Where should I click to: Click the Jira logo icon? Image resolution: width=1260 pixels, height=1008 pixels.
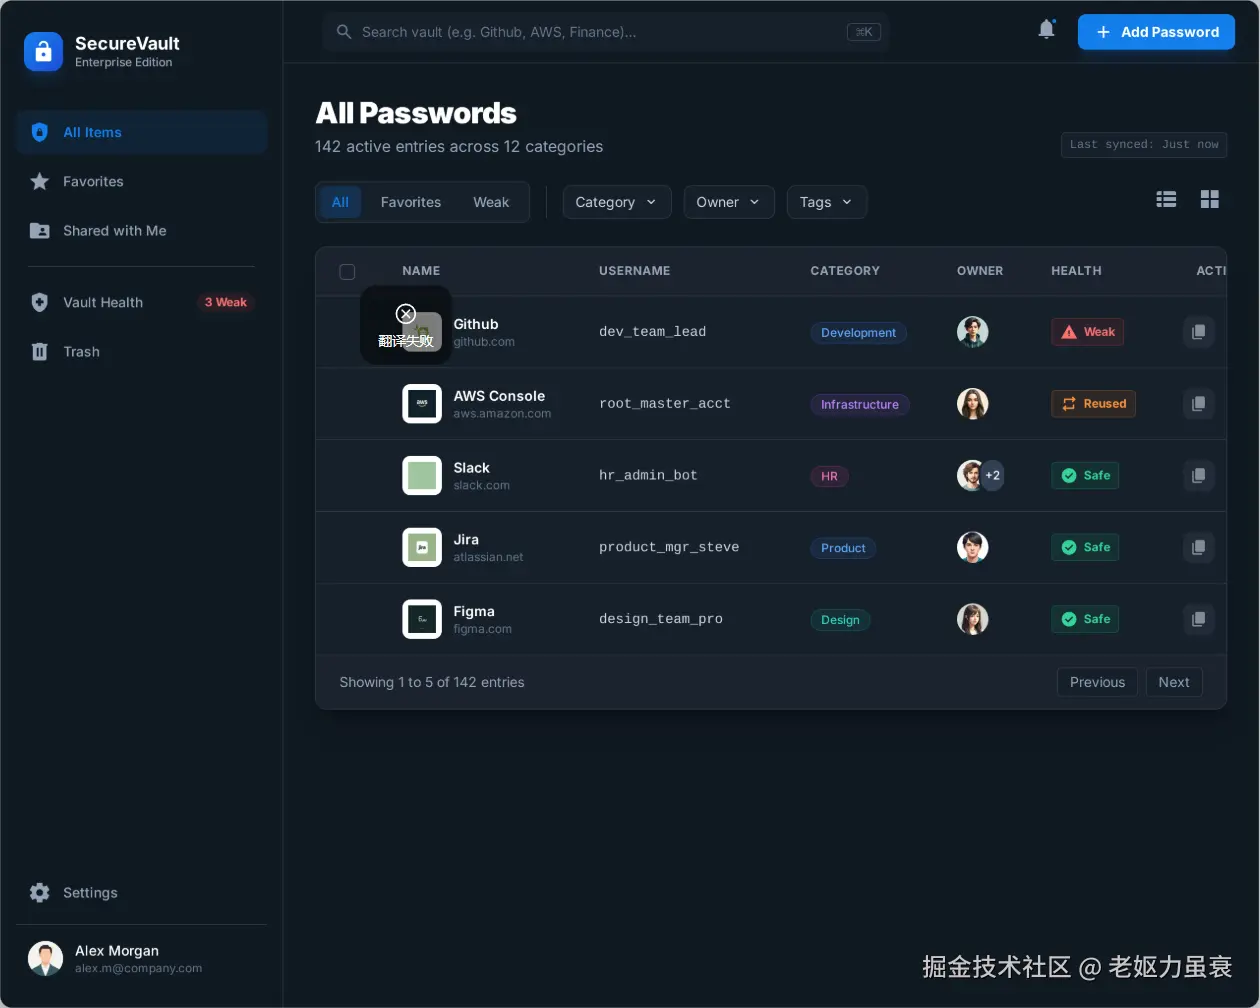click(x=422, y=547)
